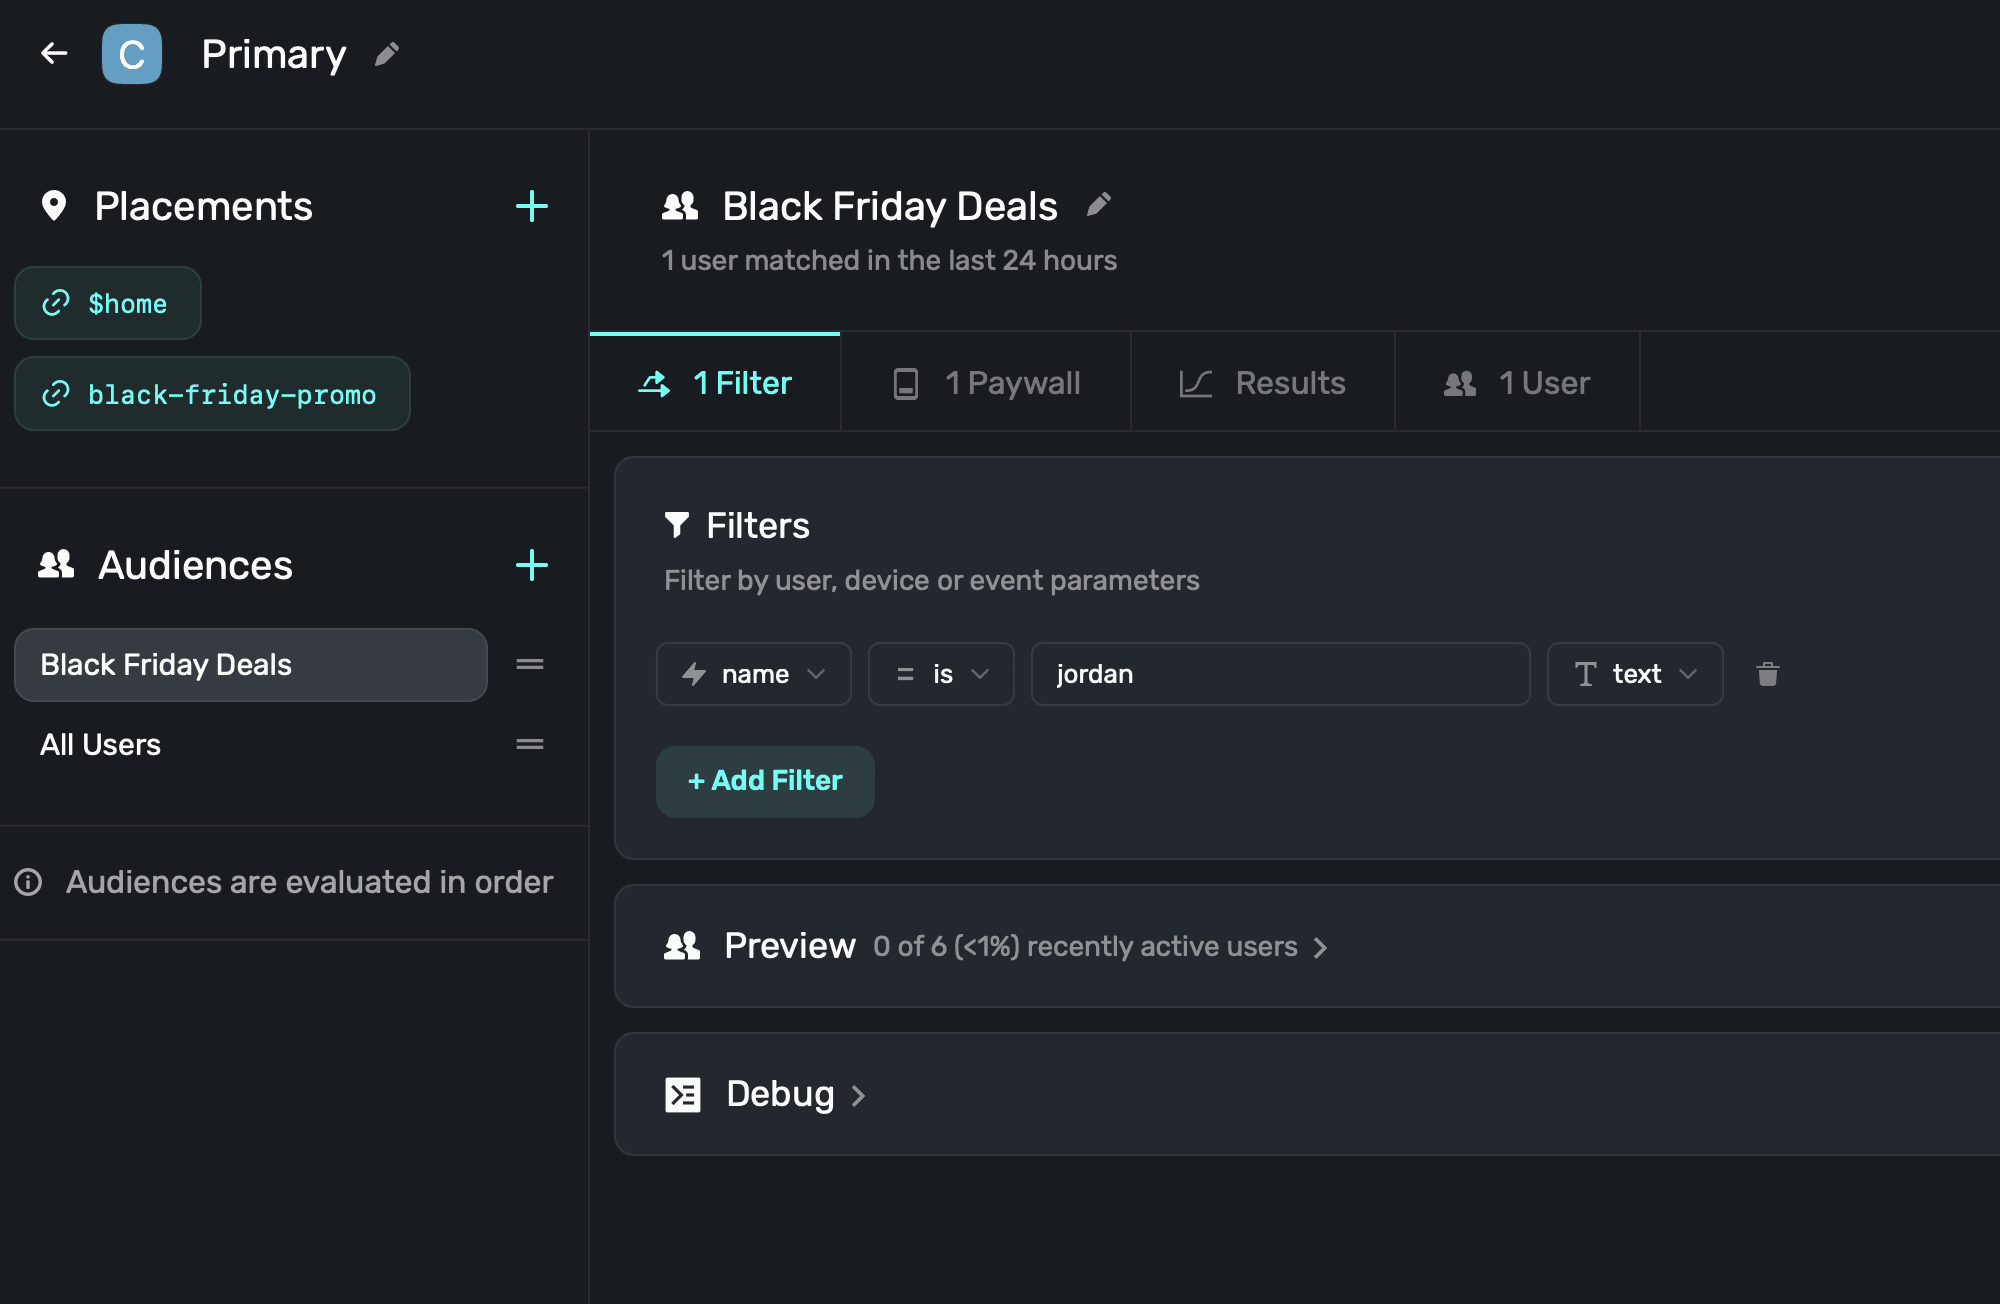Click the jordan filter value field
Screen dimensions: 2000x1304
pos(1280,674)
